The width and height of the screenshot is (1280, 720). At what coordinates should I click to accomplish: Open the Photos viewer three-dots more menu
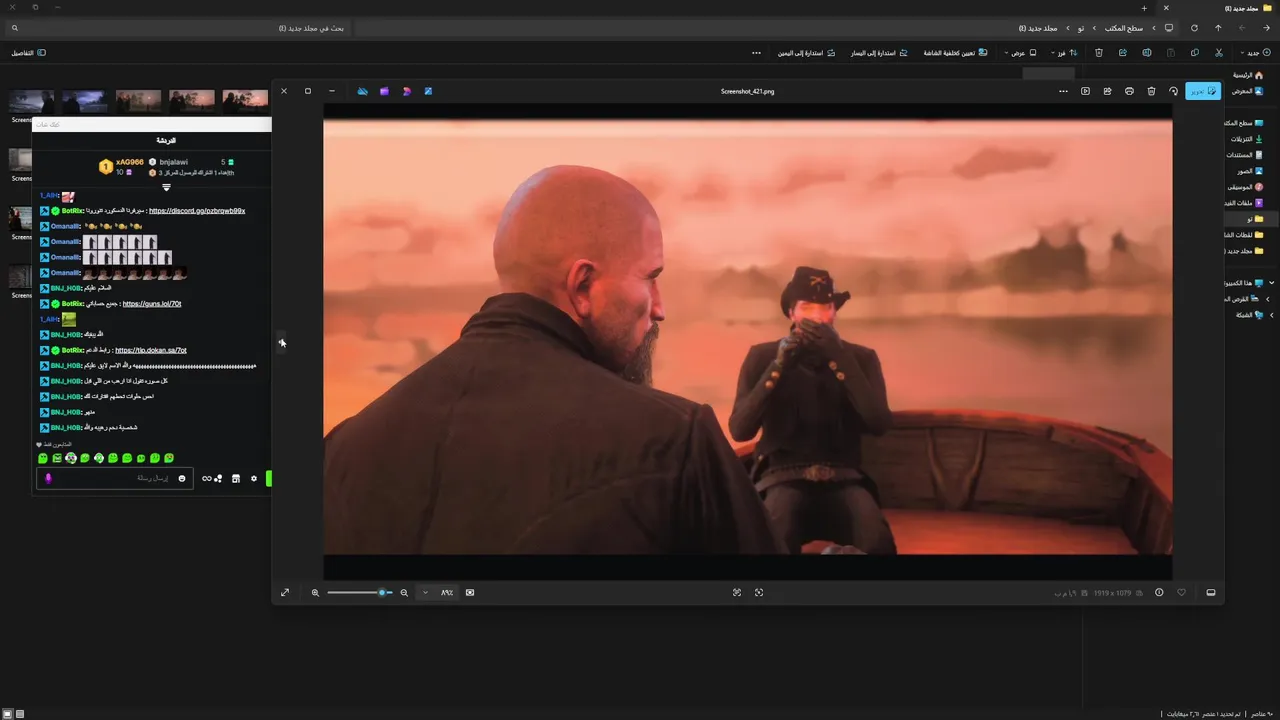[1063, 91]
